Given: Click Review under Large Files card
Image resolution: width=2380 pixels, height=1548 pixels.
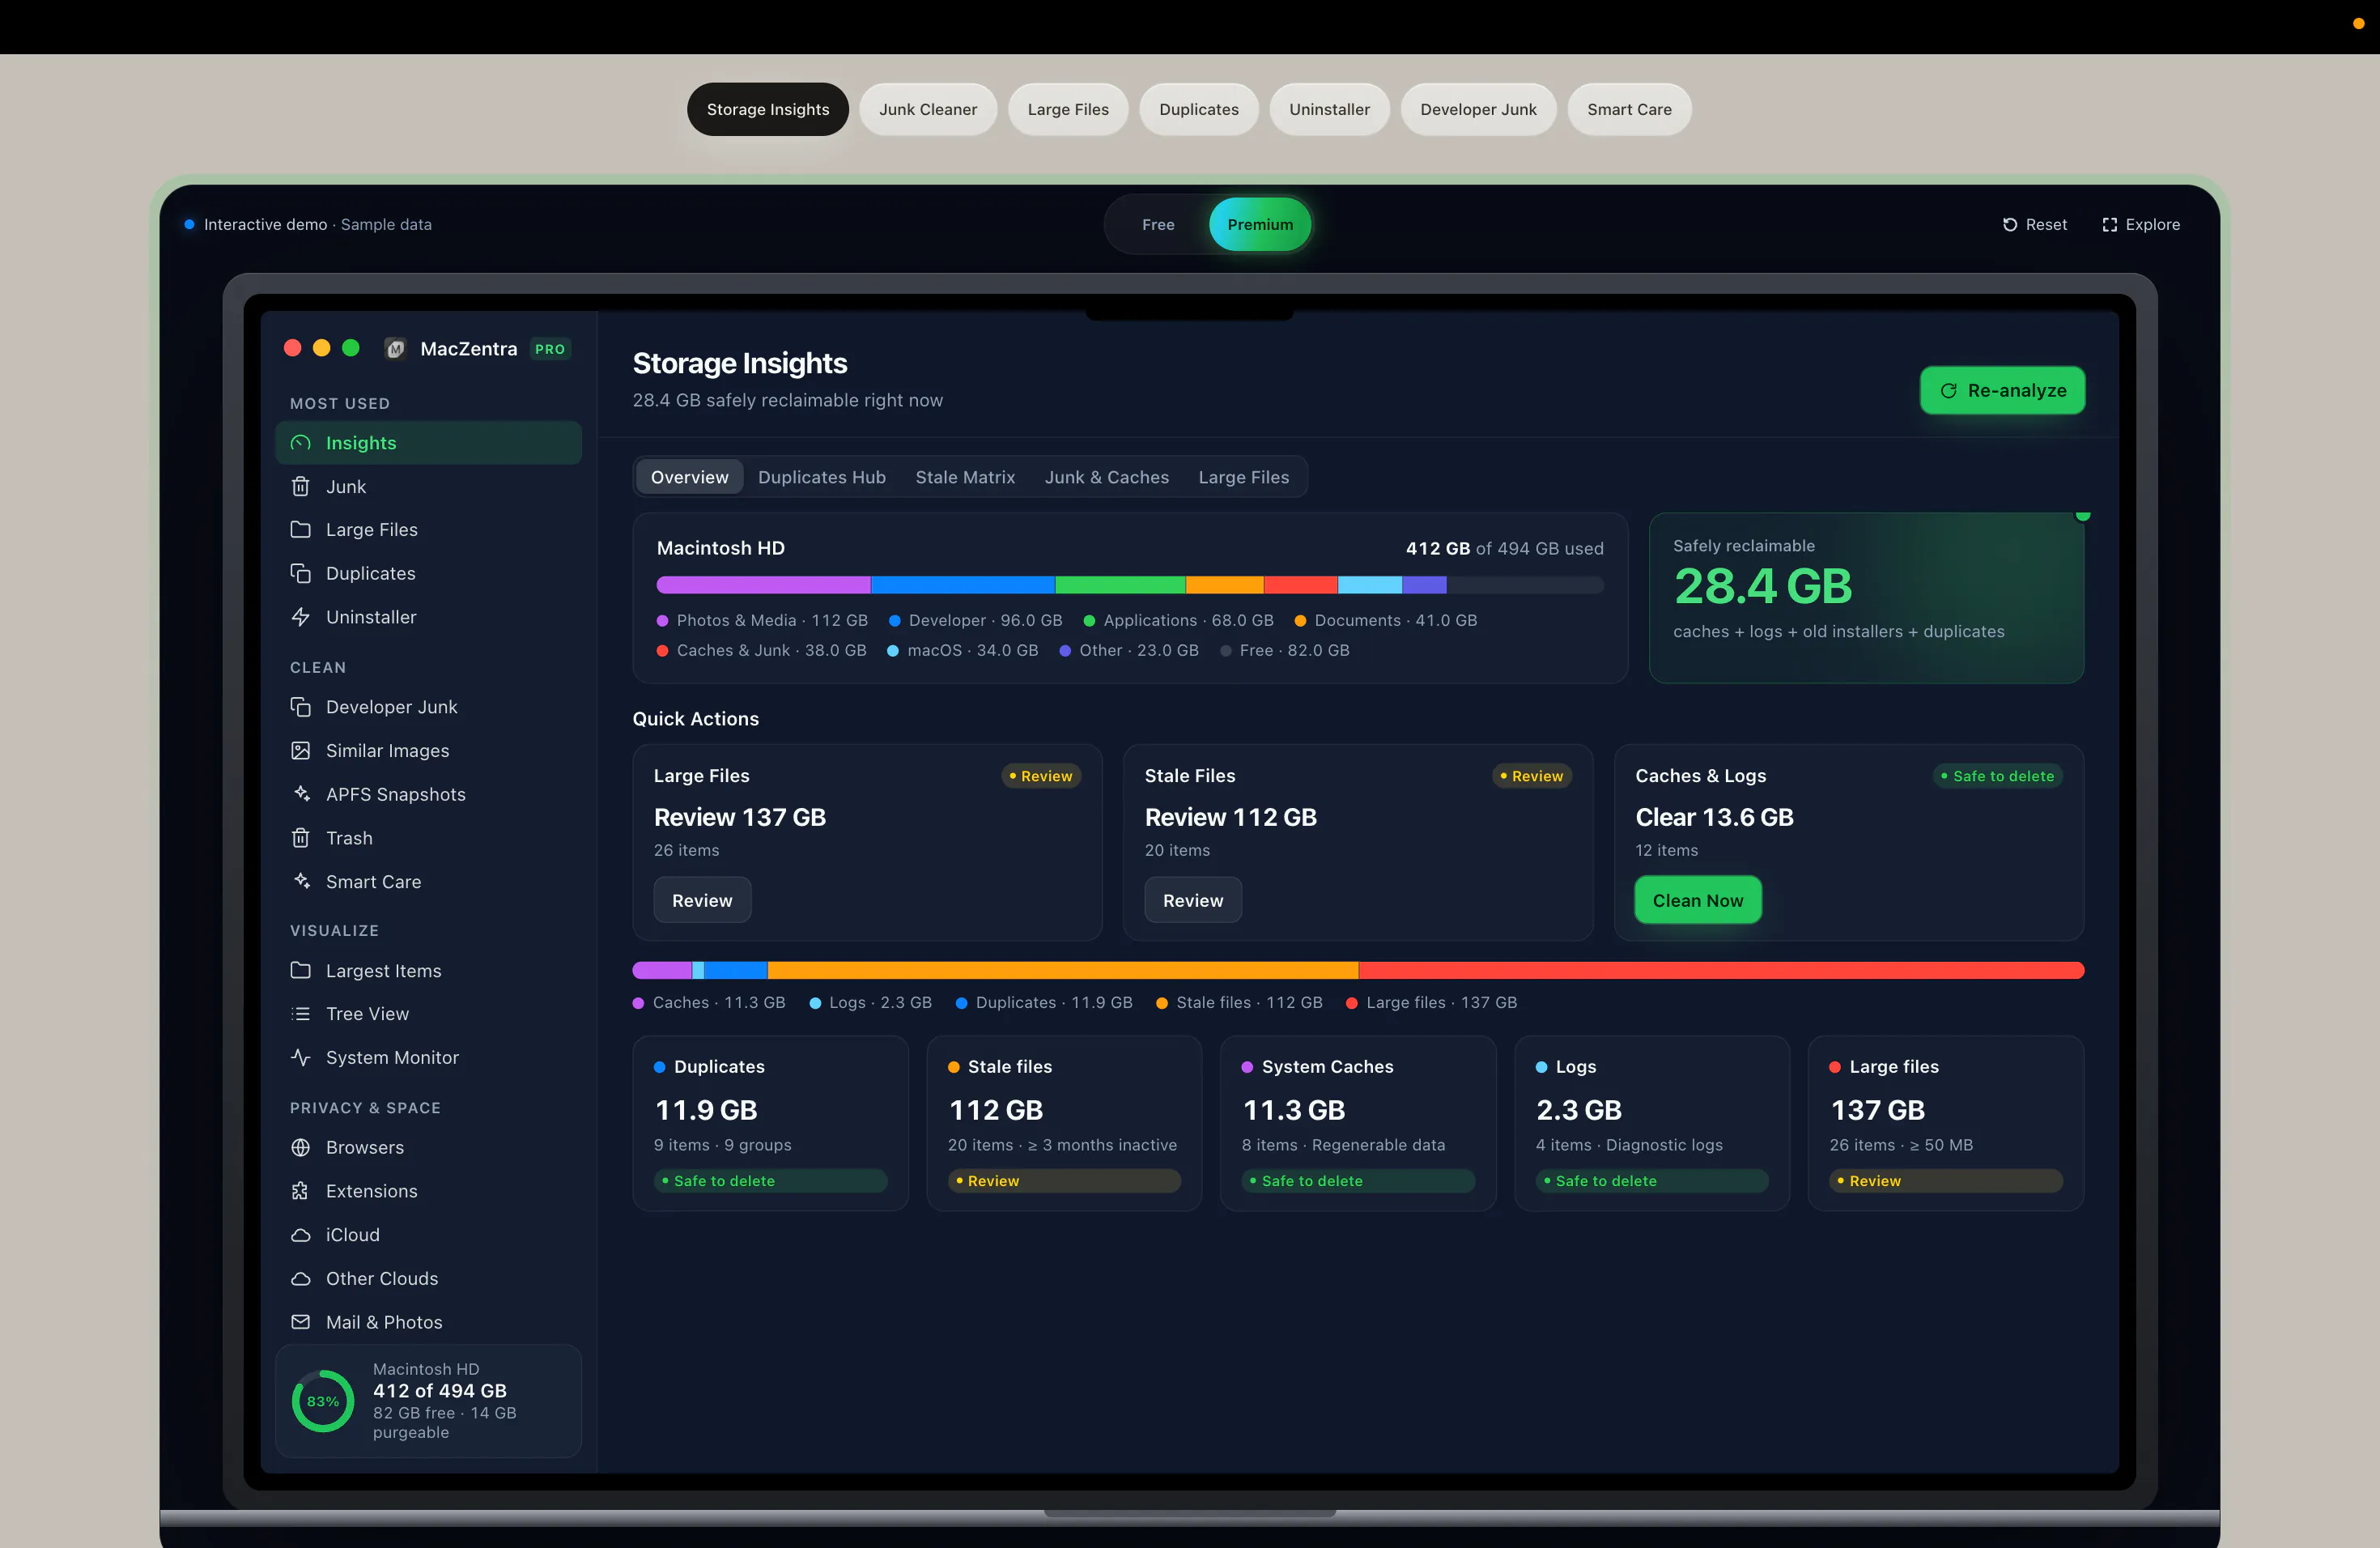Looking at the screenshot, I should click(x=702, y=900).
